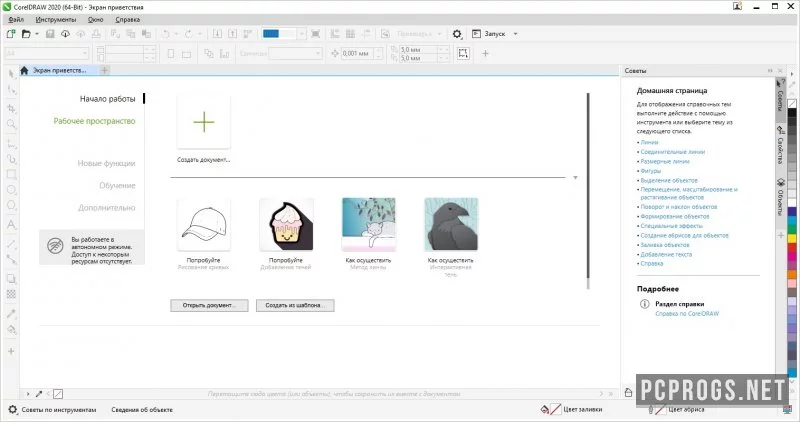Toggle the snap off icon
Screen dimensions: 800x422
coord(386,34)
